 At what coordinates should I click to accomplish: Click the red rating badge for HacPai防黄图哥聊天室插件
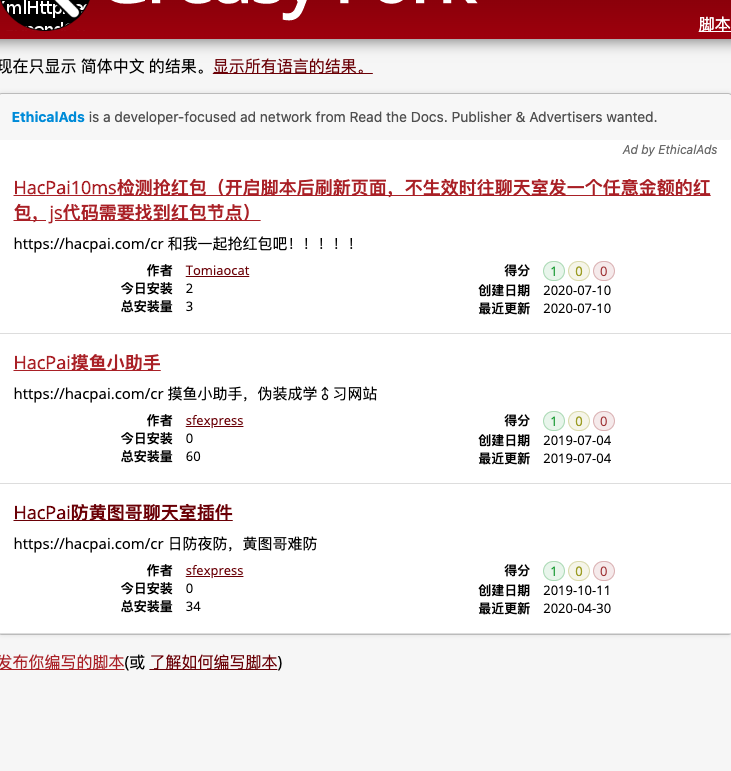pos(604,571)
